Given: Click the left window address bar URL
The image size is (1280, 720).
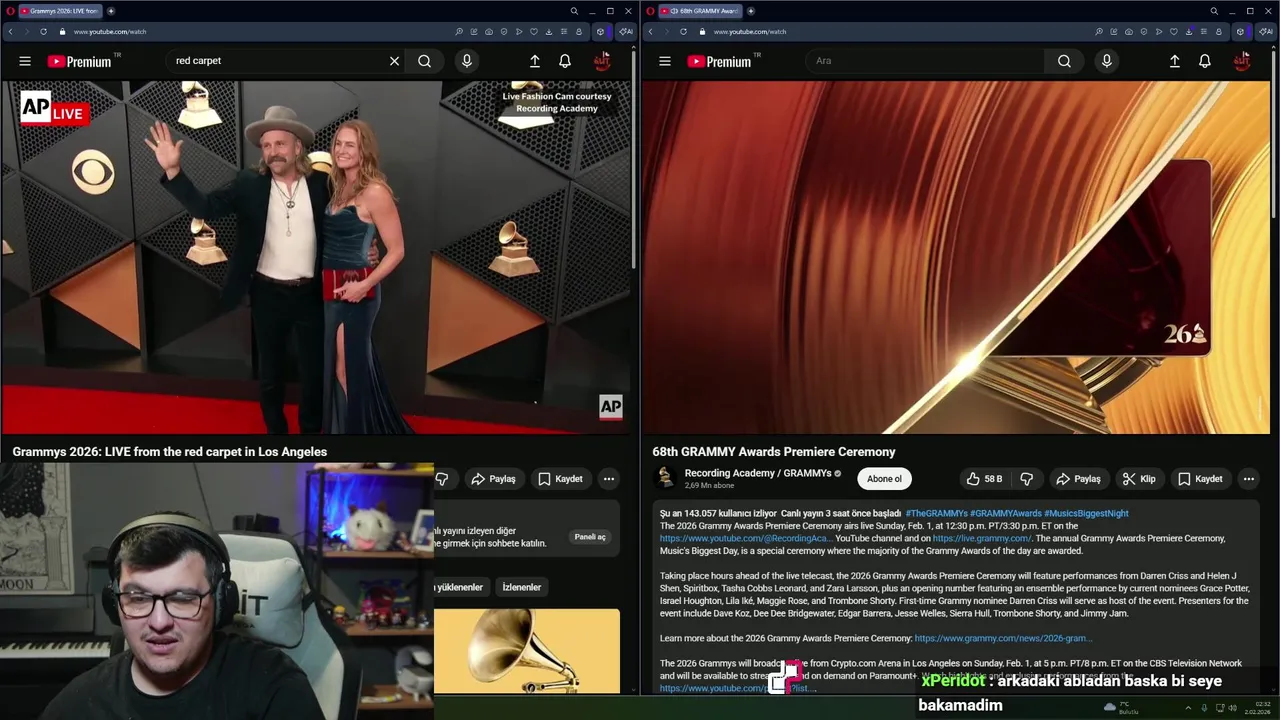Looking at the screenshot, I should [x=110, y=31].
